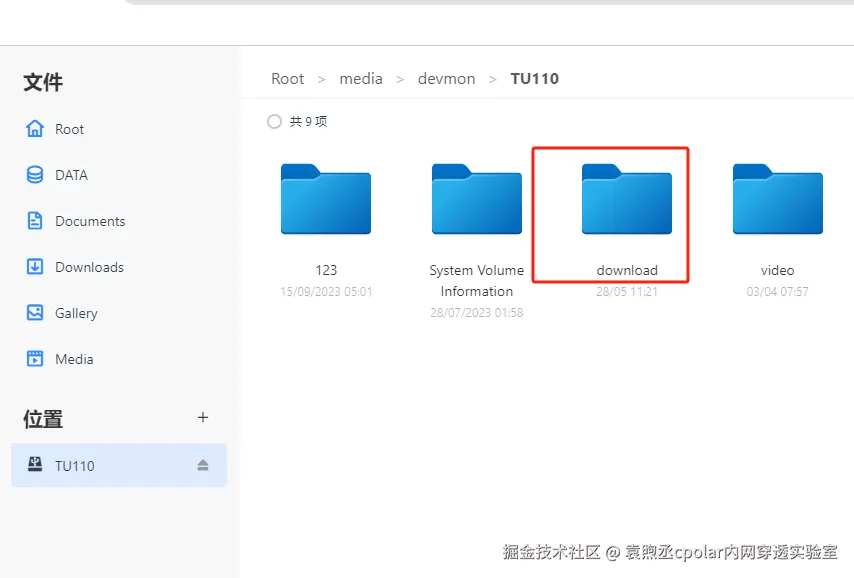The height and width of the screenshot is (578, 854).
Task: Go to media in breadcrumb path
Action: point(361,79)
